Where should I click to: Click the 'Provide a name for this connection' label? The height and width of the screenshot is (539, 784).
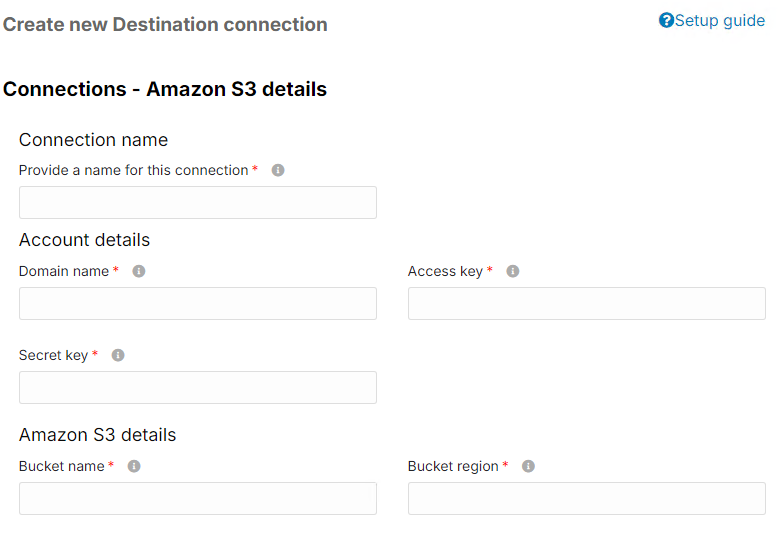pos(134,170)
